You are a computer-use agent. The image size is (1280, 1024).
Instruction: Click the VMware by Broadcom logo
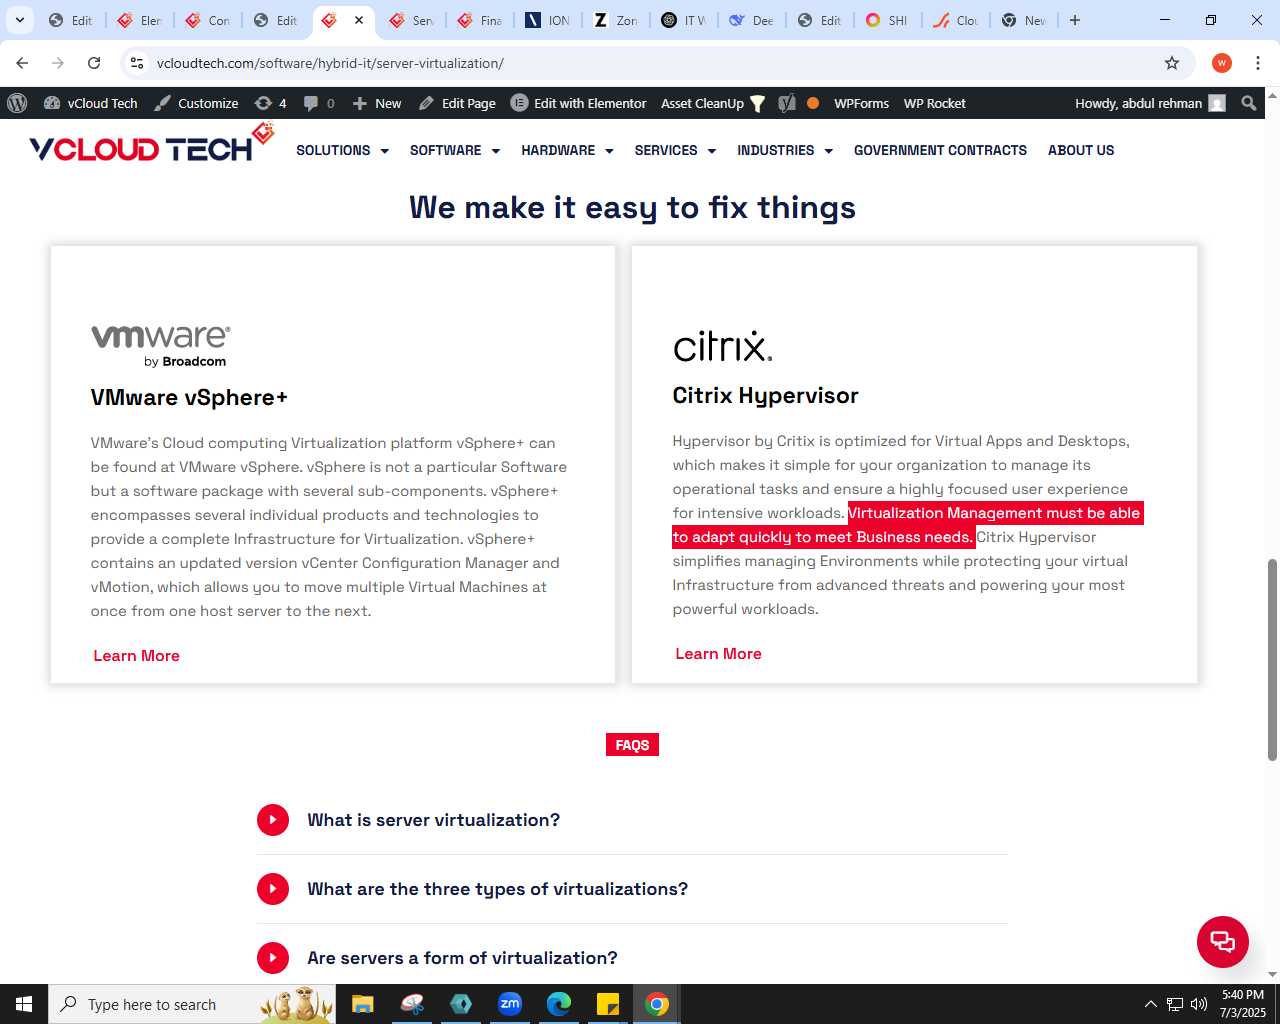tap(161, 346)
